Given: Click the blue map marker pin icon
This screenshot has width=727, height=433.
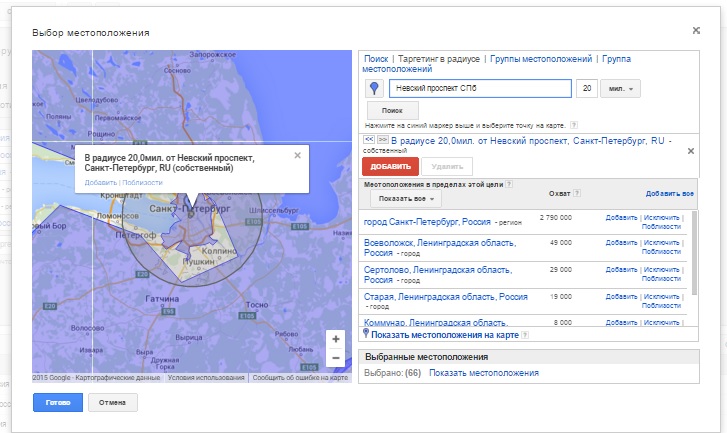Looking at the screenshot, I should coord(375,89).
